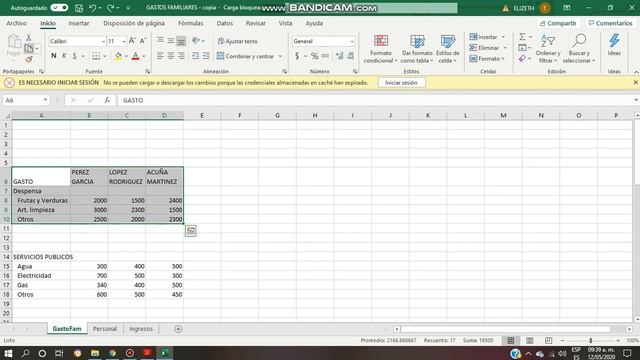Screen dimensions: 640x360
Task: Increase font size with big A
Action: pos(132,41)
